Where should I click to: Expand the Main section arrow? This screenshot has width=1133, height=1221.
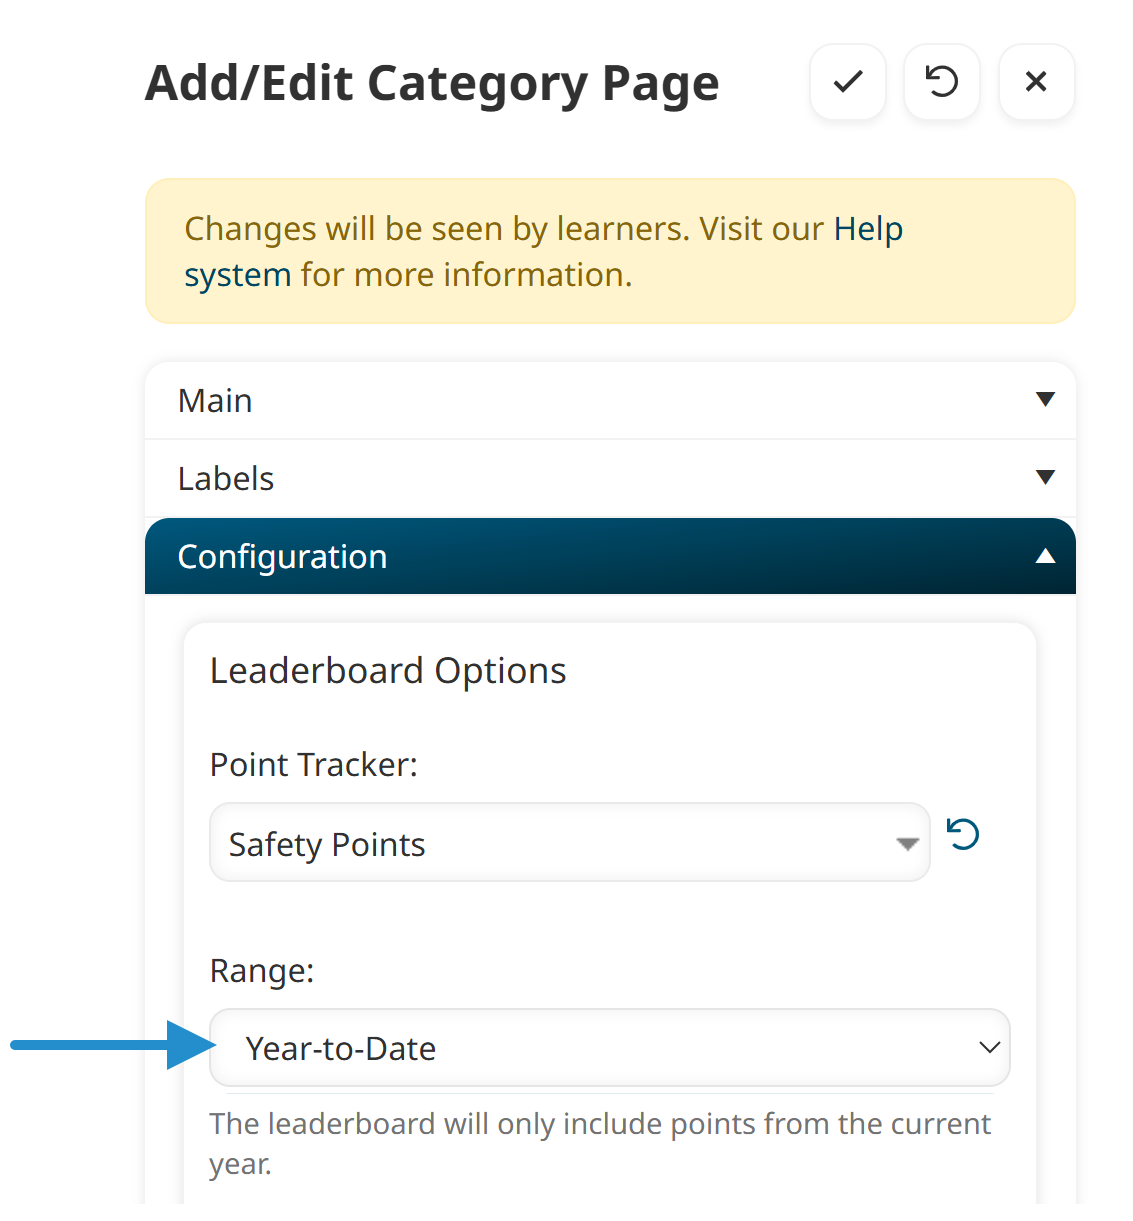pos(1045,400)
